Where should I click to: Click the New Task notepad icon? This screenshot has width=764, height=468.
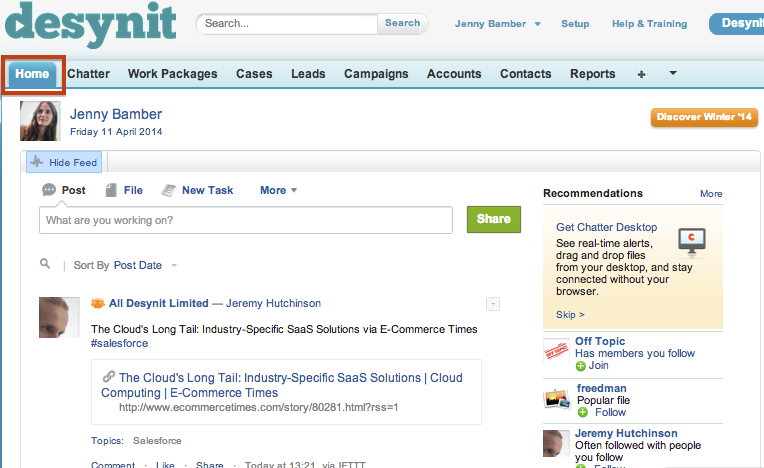[168, 190]
